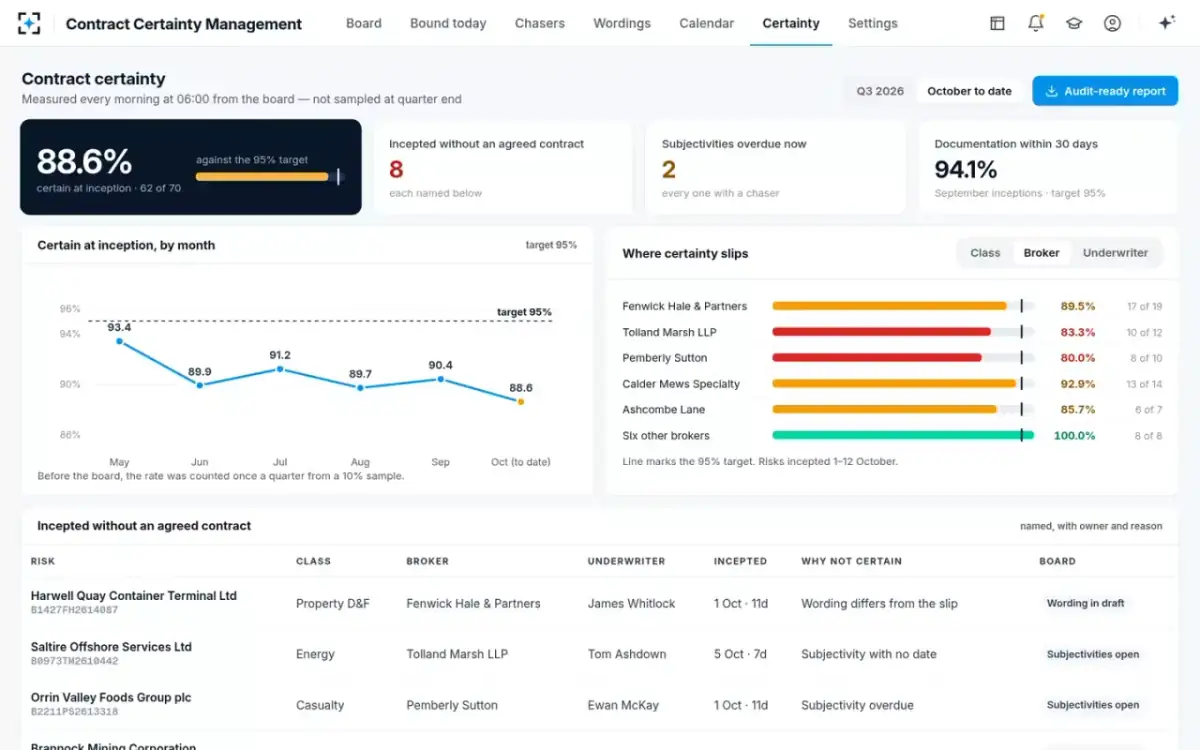Click the Jun 89.9 data point
This screenshot has width=1200, height=750.
click(x=199, y=385)
